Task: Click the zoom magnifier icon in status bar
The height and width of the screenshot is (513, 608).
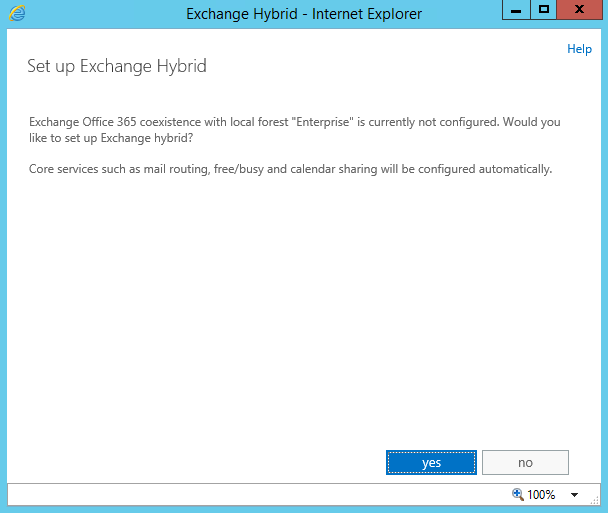Action: (x=518, y=494)
